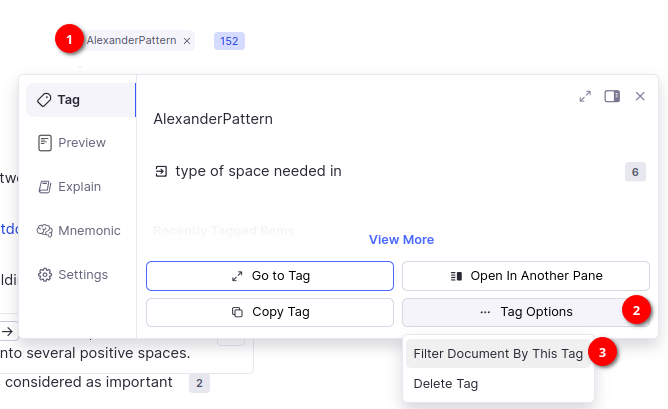The height and width of the screenshot is (409, 668).
Task: Expand the Tag Options dropdown
Action: point(526,312)
